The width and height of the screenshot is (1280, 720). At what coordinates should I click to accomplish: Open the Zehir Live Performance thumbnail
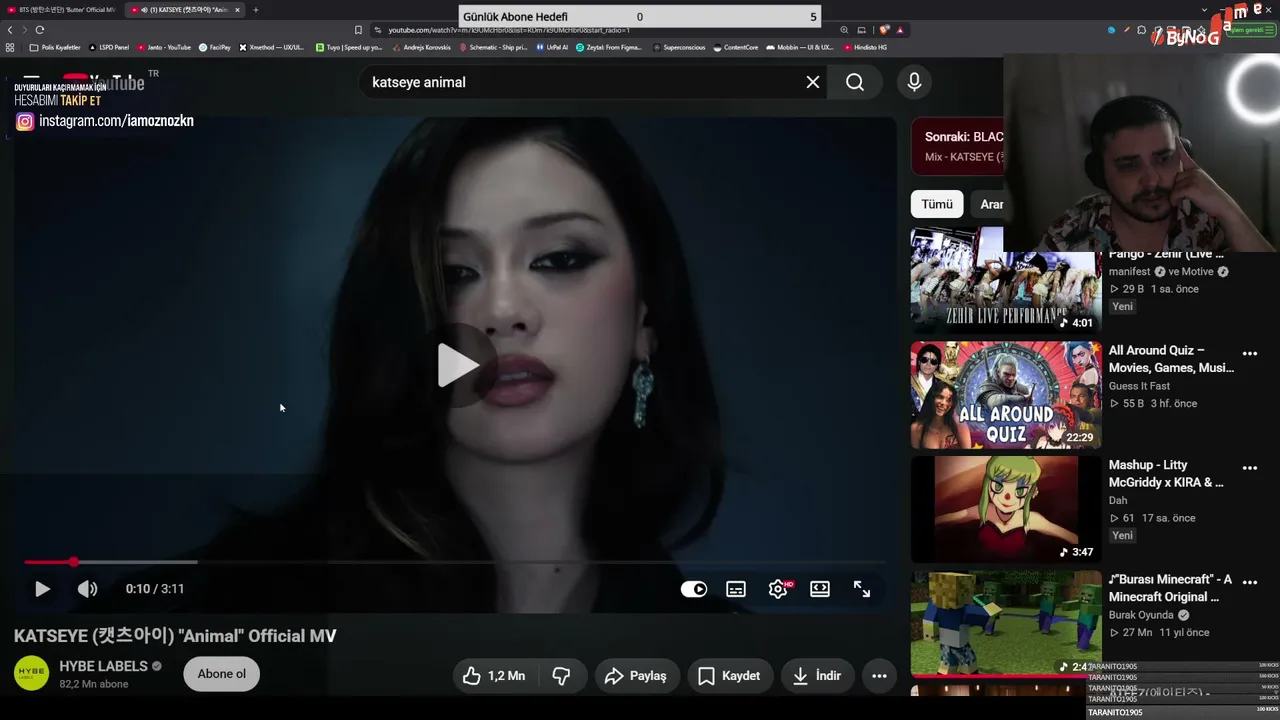click(1006, 281)
